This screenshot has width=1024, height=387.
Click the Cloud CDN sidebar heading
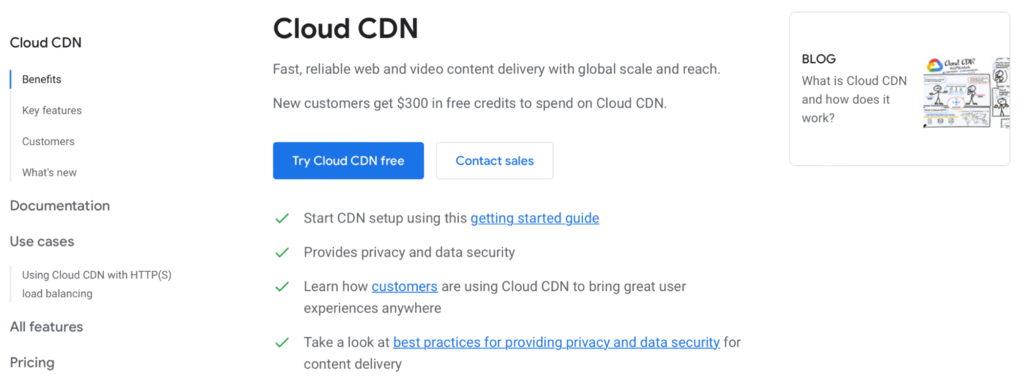click(x=46, y=43)
